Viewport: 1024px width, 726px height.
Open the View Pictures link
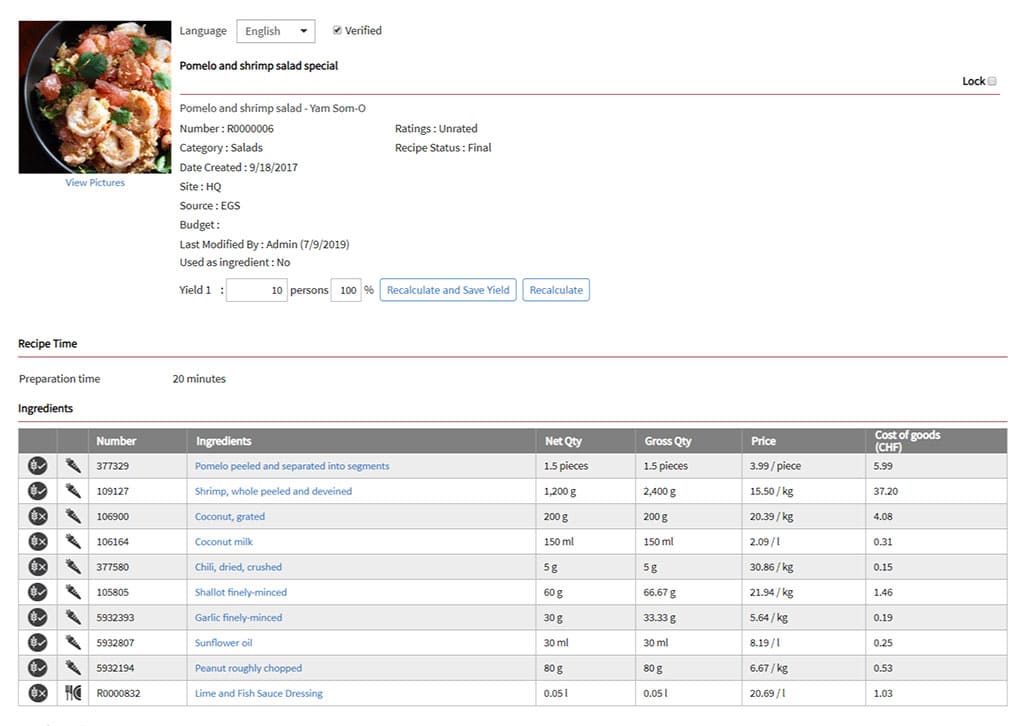tap(95, 183)
